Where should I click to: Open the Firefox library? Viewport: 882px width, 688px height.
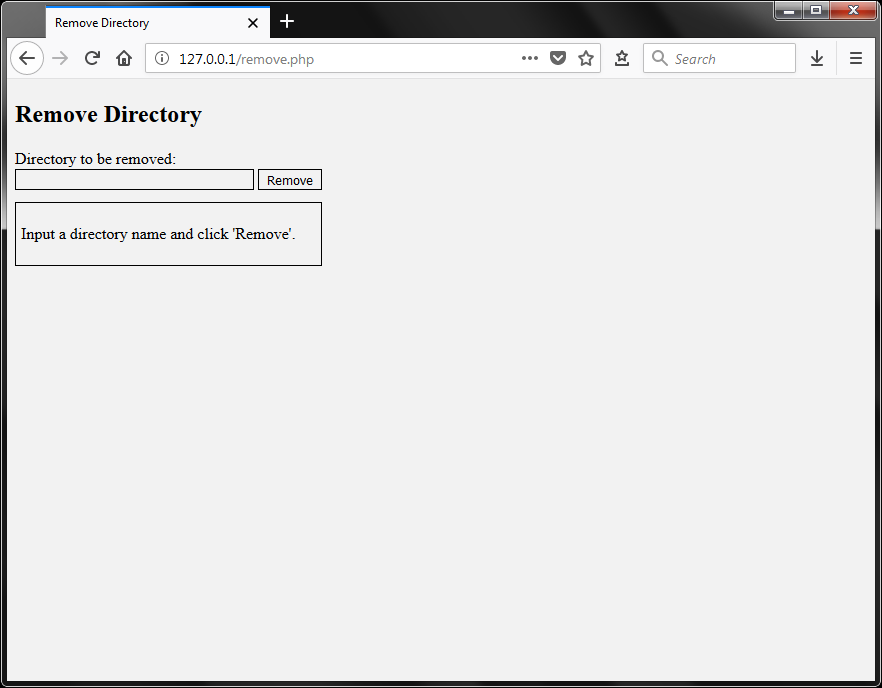(x=621, y=58)
